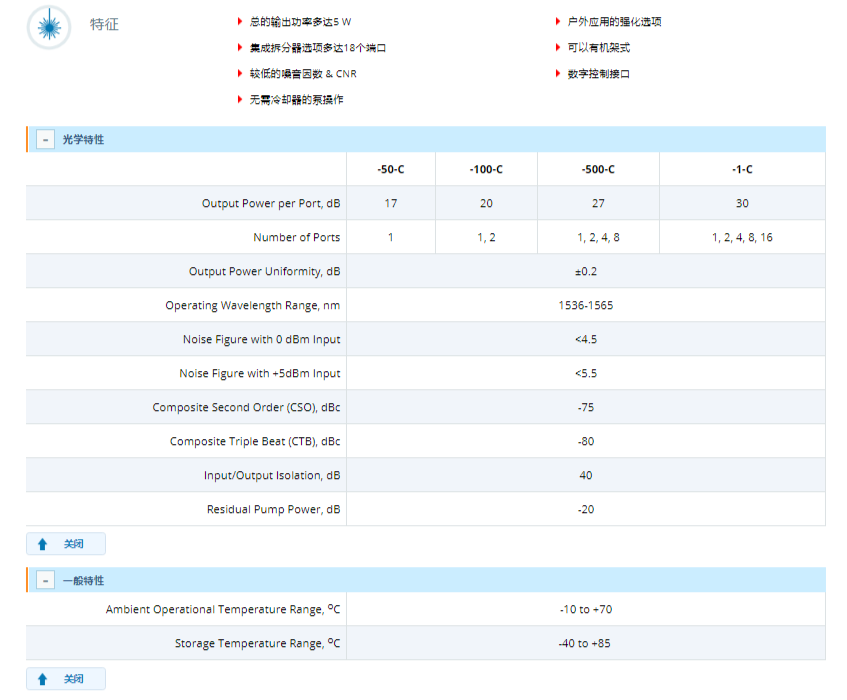
Task: Click Composite Triple Beat (CTB), dBc label
Action: point(255,441)
